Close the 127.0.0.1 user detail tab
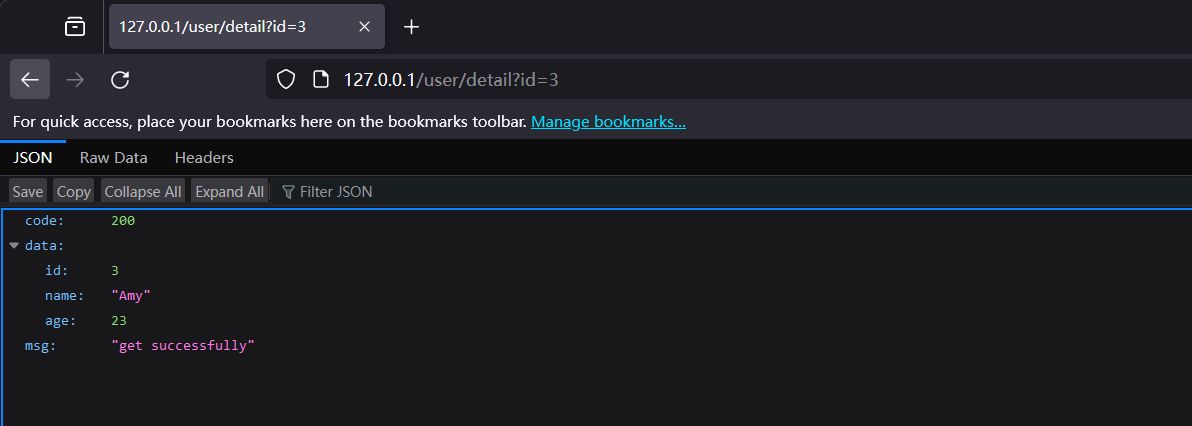The width and height of the screenshot is (1192, 426). [x=365, y=27]
